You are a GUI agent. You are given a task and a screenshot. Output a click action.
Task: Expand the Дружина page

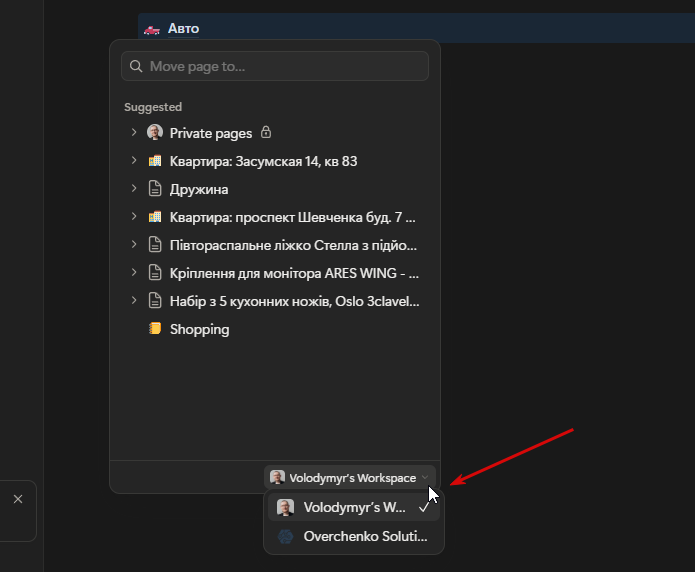click(134, 189)
